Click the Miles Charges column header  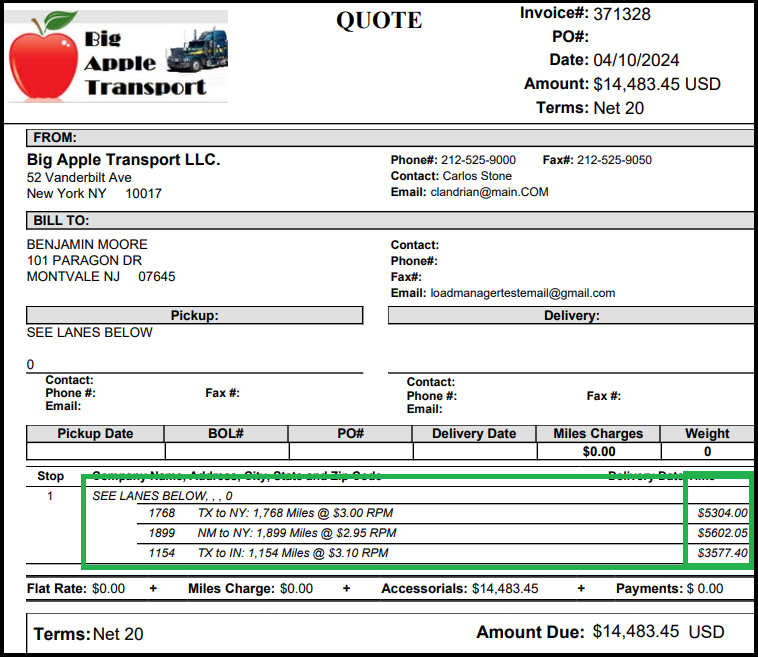pyautogui.click(x=598, y=434)
